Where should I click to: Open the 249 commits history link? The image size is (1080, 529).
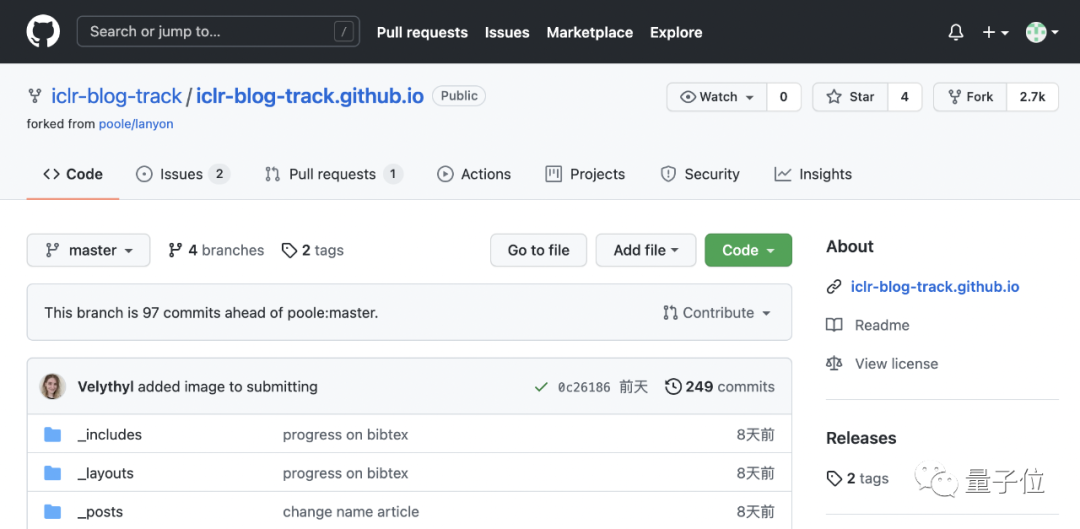(x=720, y=387)
